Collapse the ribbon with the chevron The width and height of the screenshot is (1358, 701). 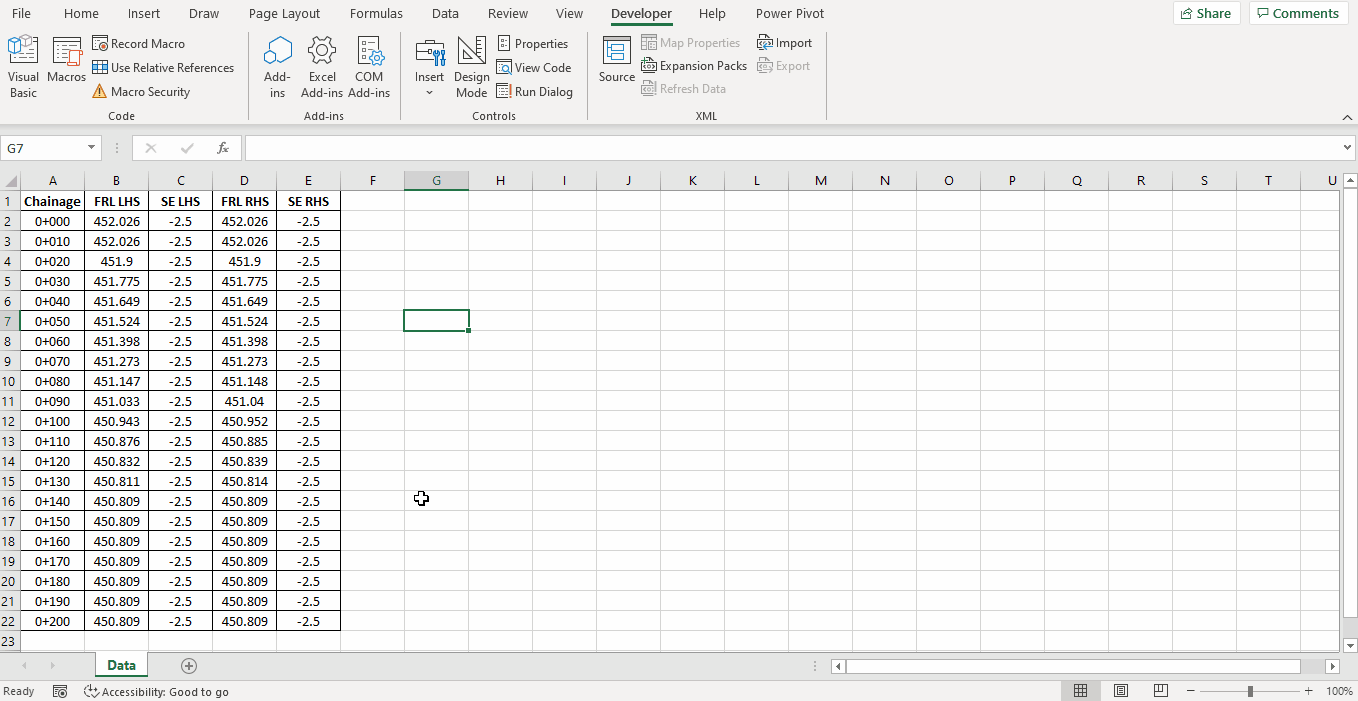pos(1346,117)
